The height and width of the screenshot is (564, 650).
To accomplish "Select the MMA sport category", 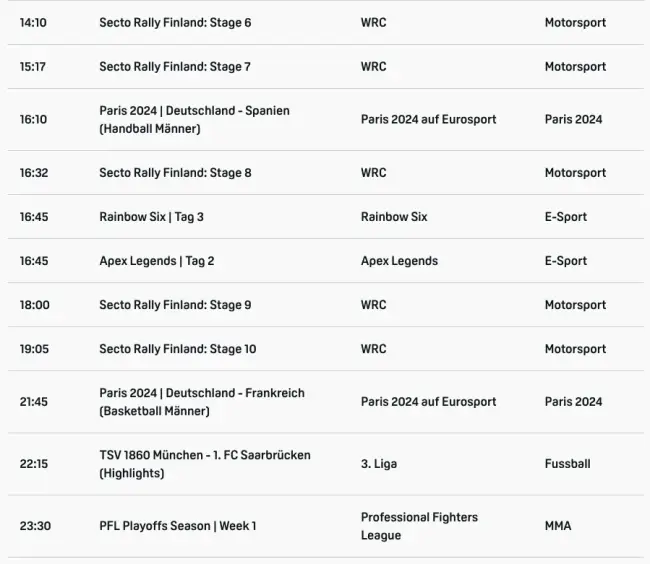I will [558, 526].
